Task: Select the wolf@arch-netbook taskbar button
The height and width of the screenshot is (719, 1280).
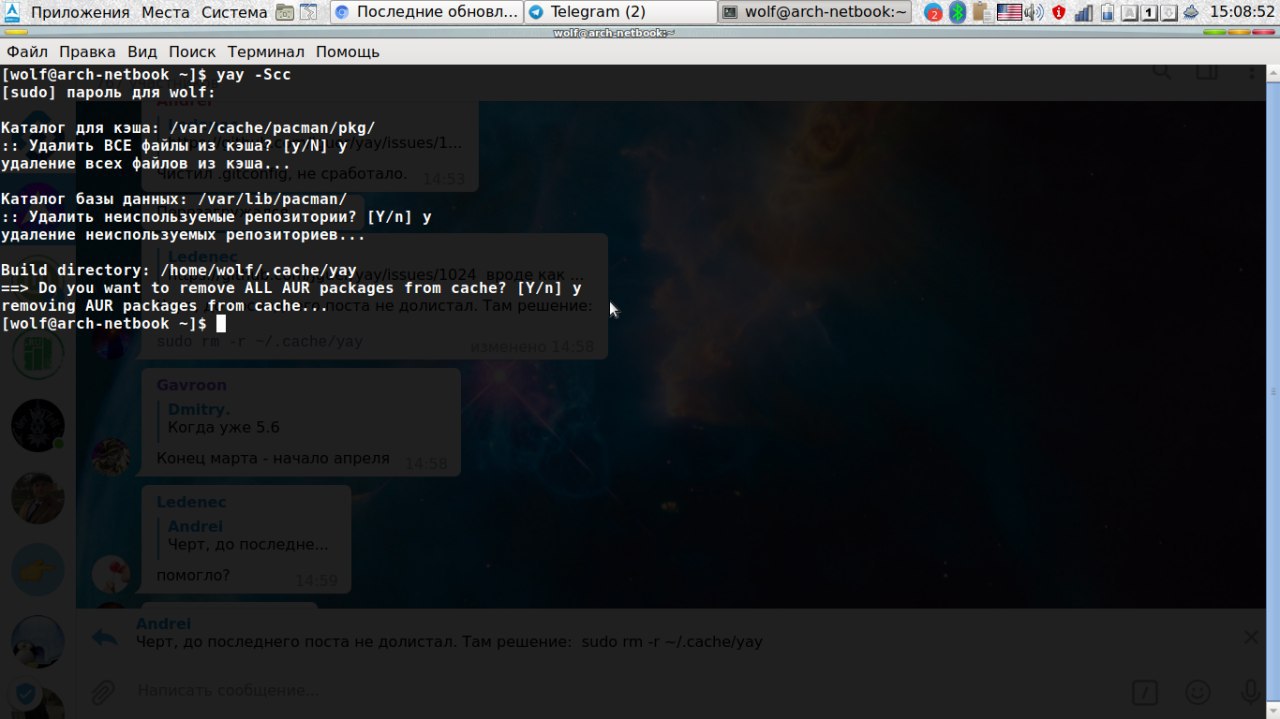Action: click(x=815, y=12)
